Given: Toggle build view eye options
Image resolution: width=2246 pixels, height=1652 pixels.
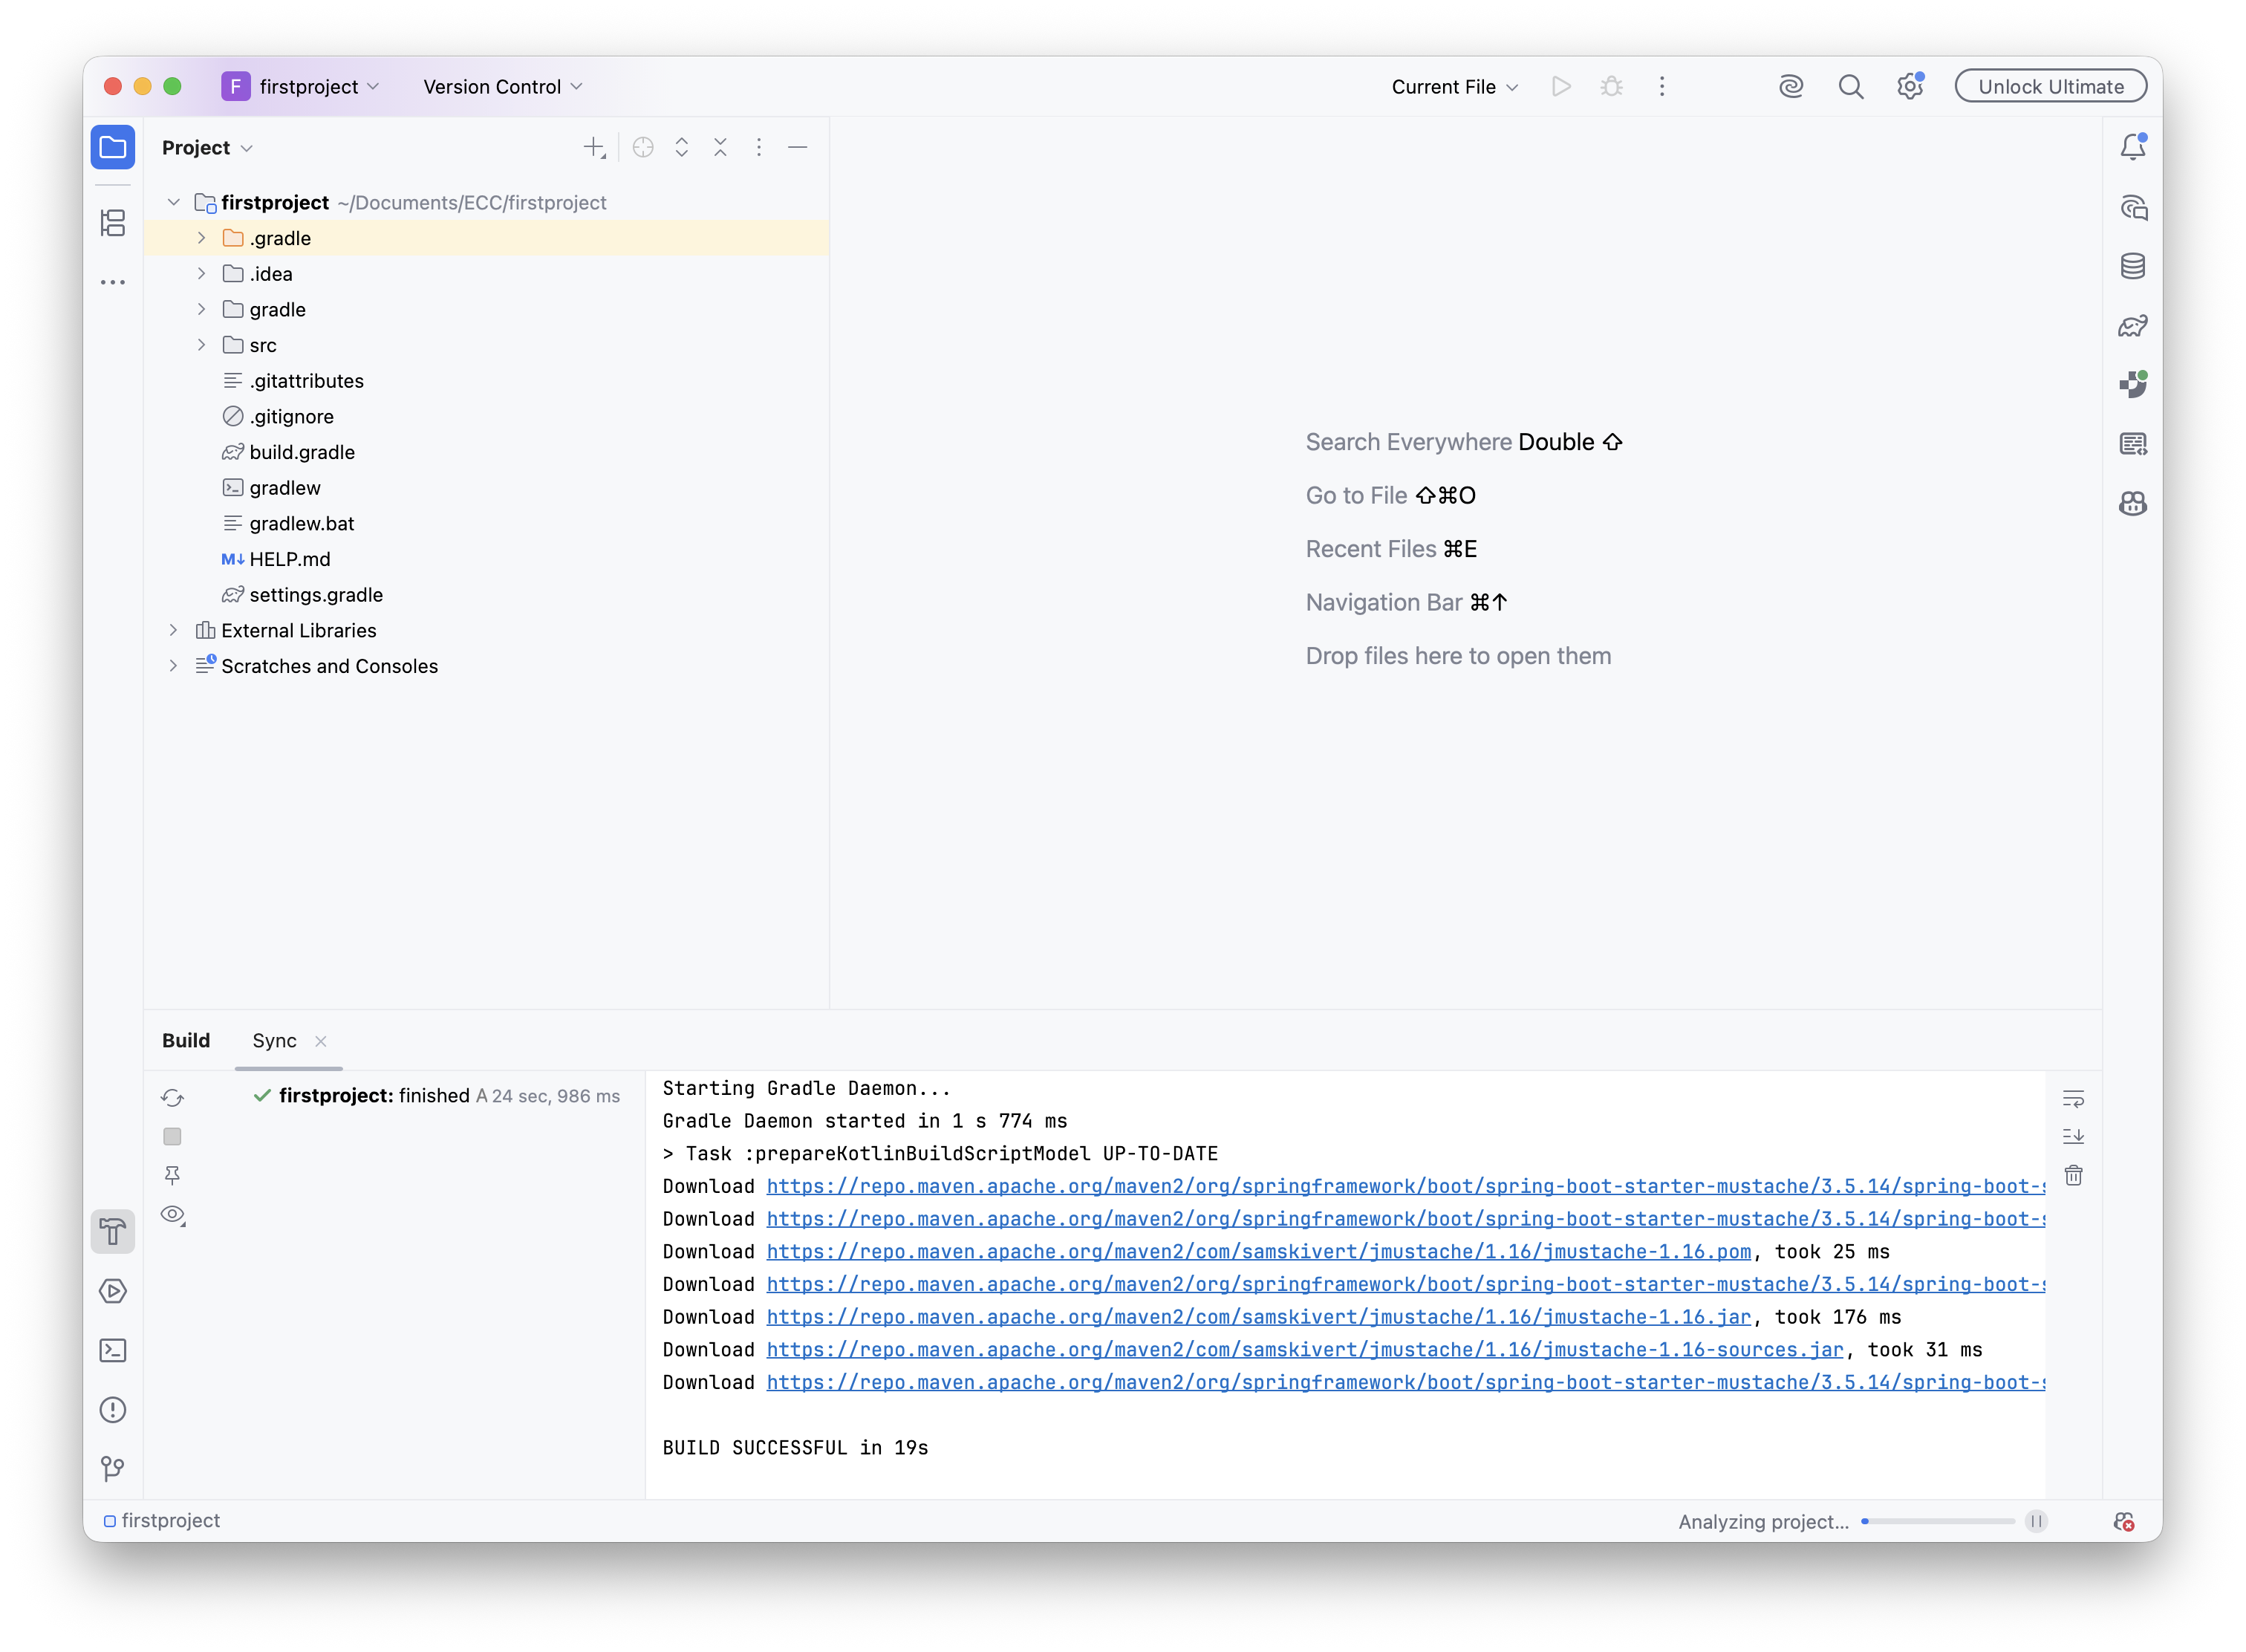Looking at the screenshot, I should [173, 1216].
